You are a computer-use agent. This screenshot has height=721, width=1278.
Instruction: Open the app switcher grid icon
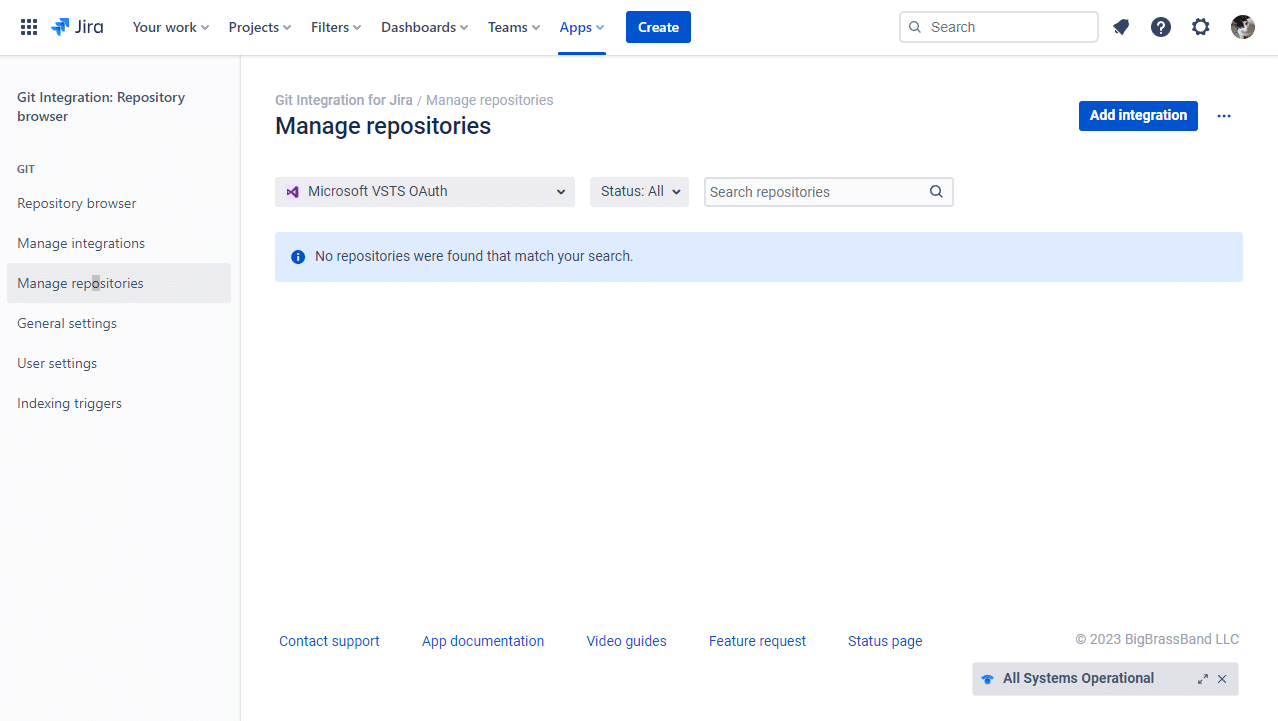pos(29,27)
